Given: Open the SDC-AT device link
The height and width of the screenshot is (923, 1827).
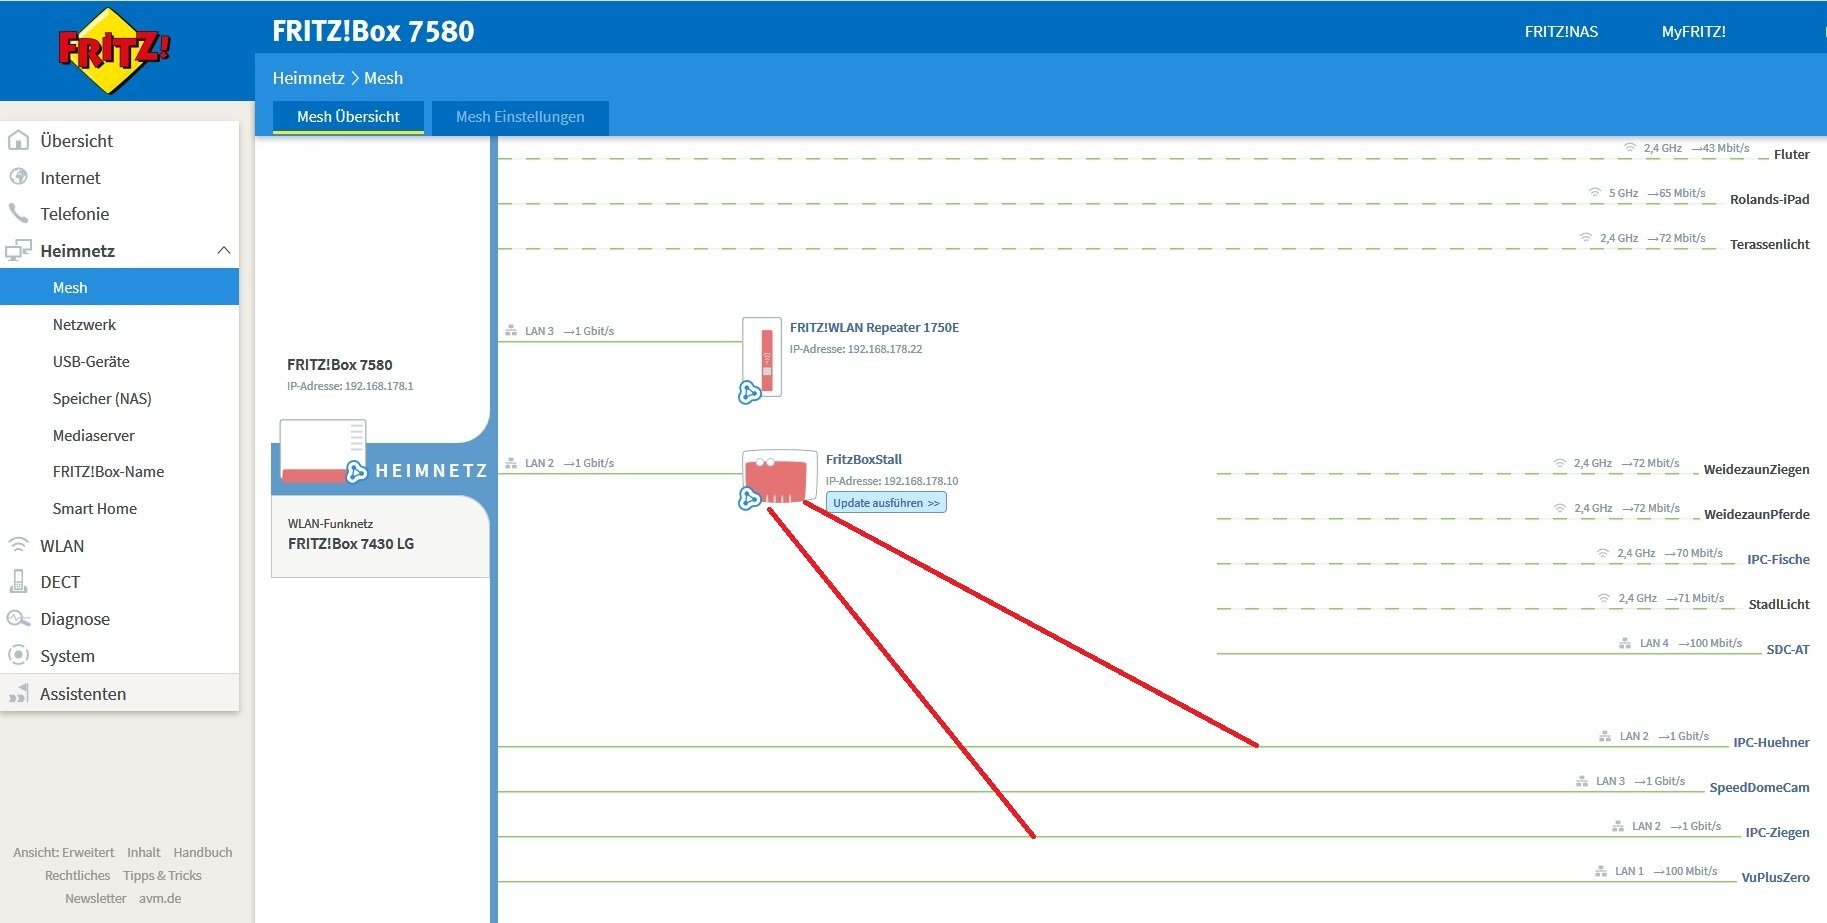Looking at the screenshot, I should 1788,649.
